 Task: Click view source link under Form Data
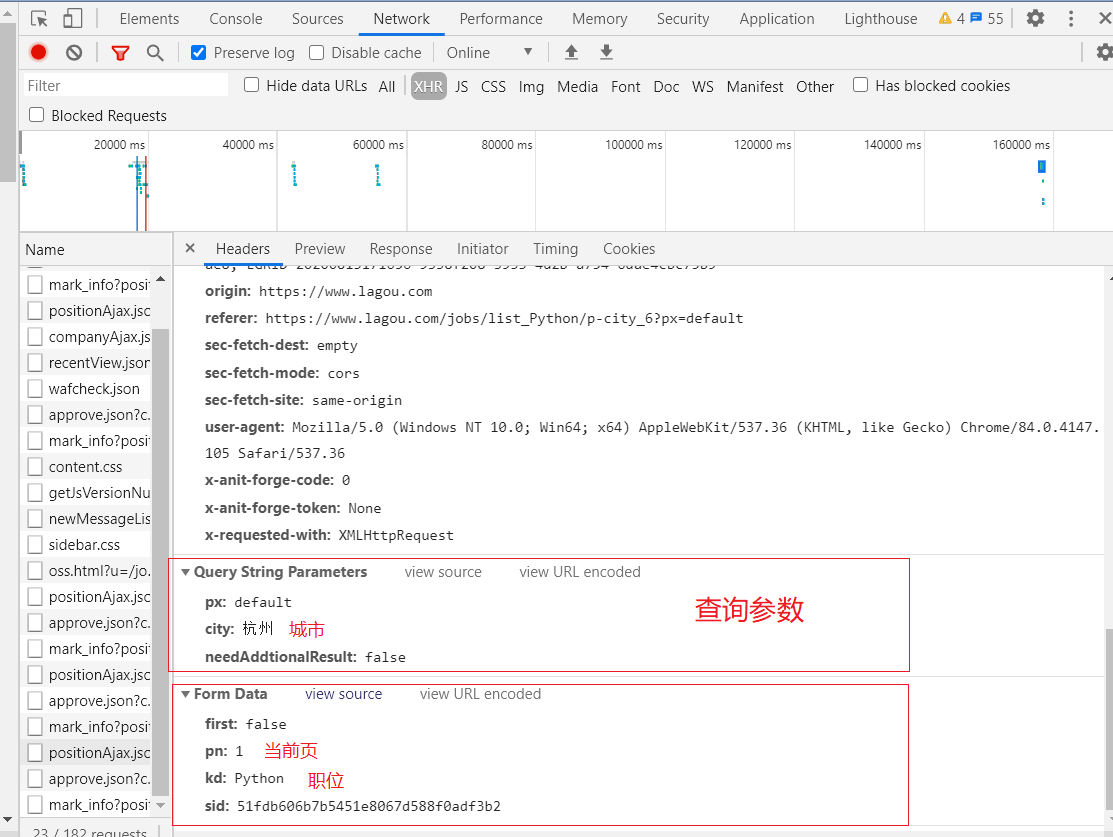(343, 694)
